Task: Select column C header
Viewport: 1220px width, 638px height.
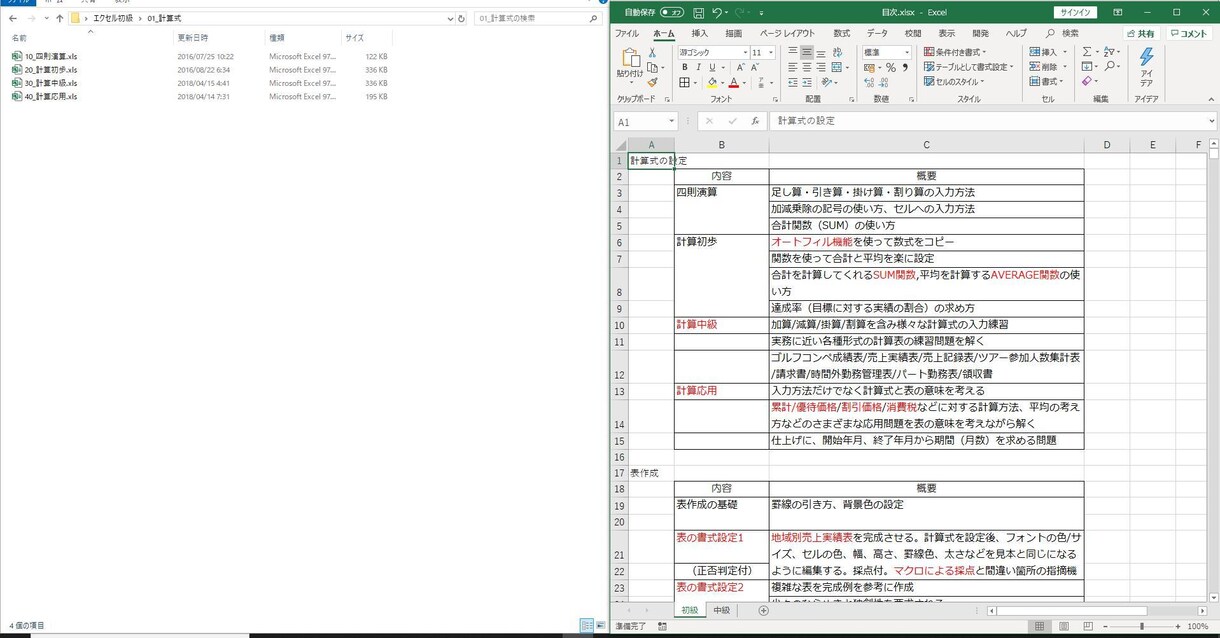Action: click(x=926, y=145)
